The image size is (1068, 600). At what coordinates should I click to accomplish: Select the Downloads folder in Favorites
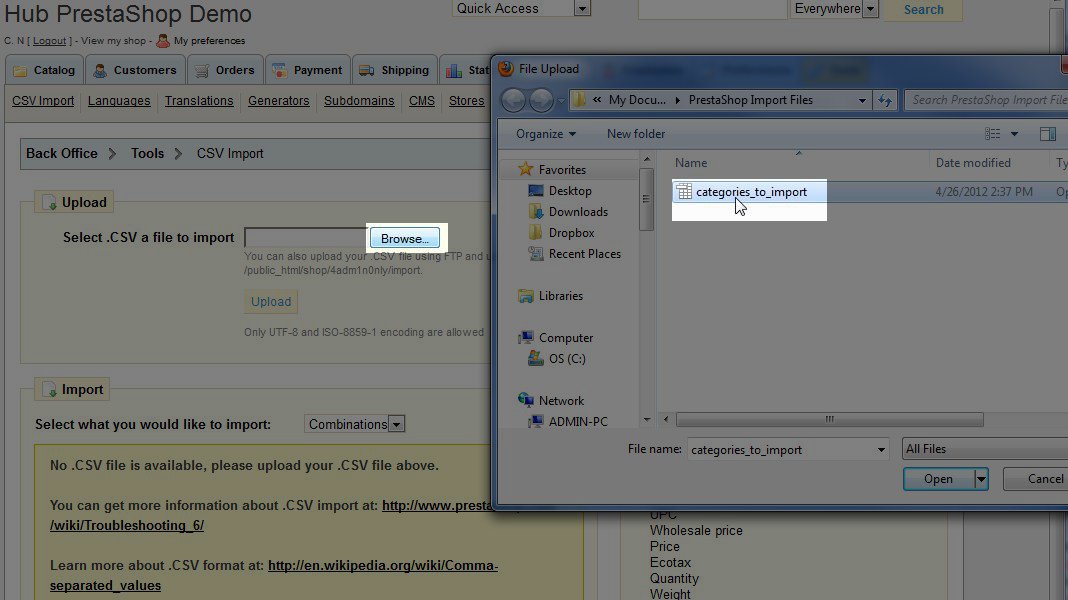pos(577,212)
